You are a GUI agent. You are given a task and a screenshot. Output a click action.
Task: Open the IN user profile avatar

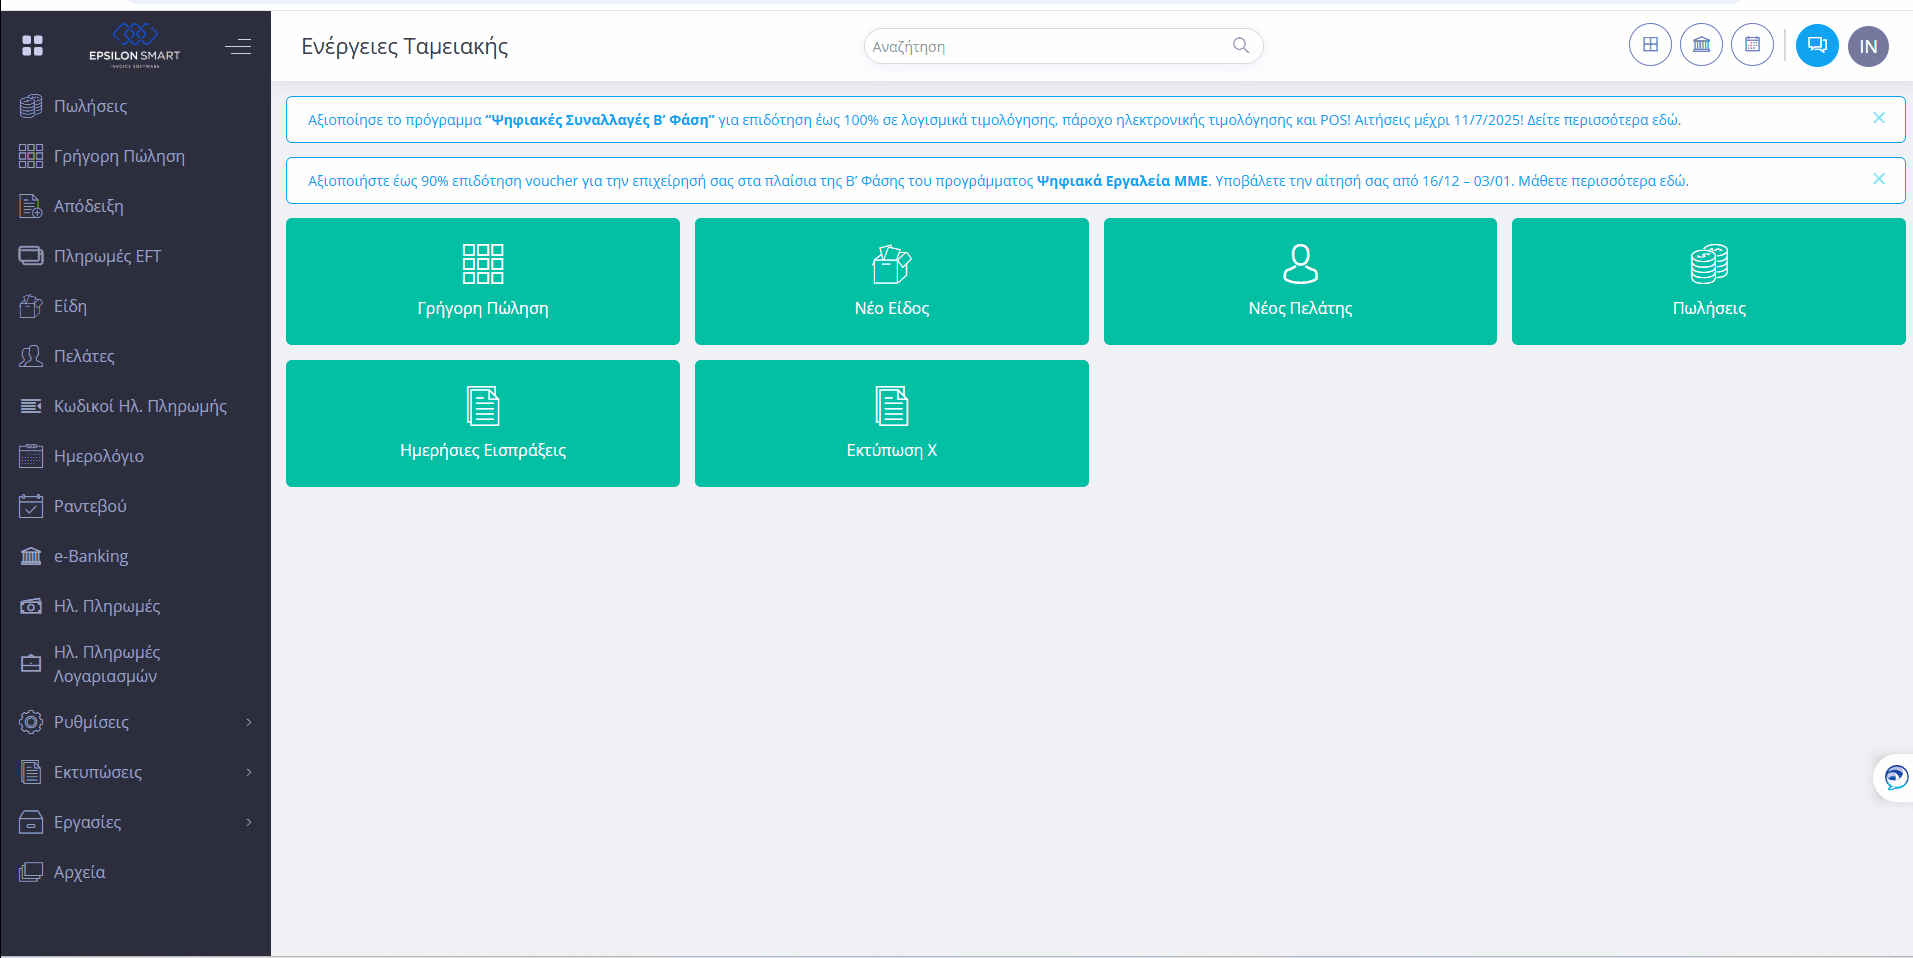tap(1868, 46)
